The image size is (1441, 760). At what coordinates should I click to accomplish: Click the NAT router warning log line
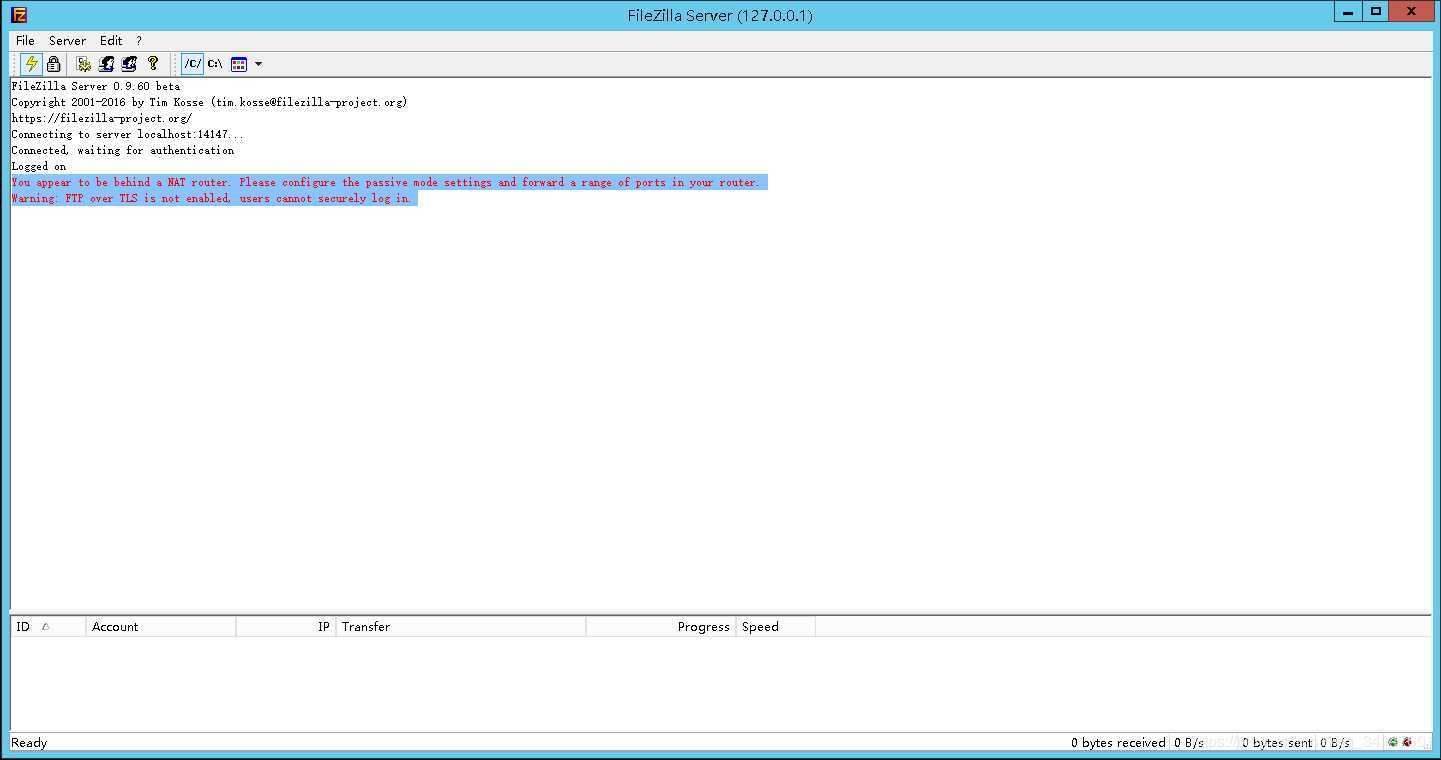[x=385, y=182]
